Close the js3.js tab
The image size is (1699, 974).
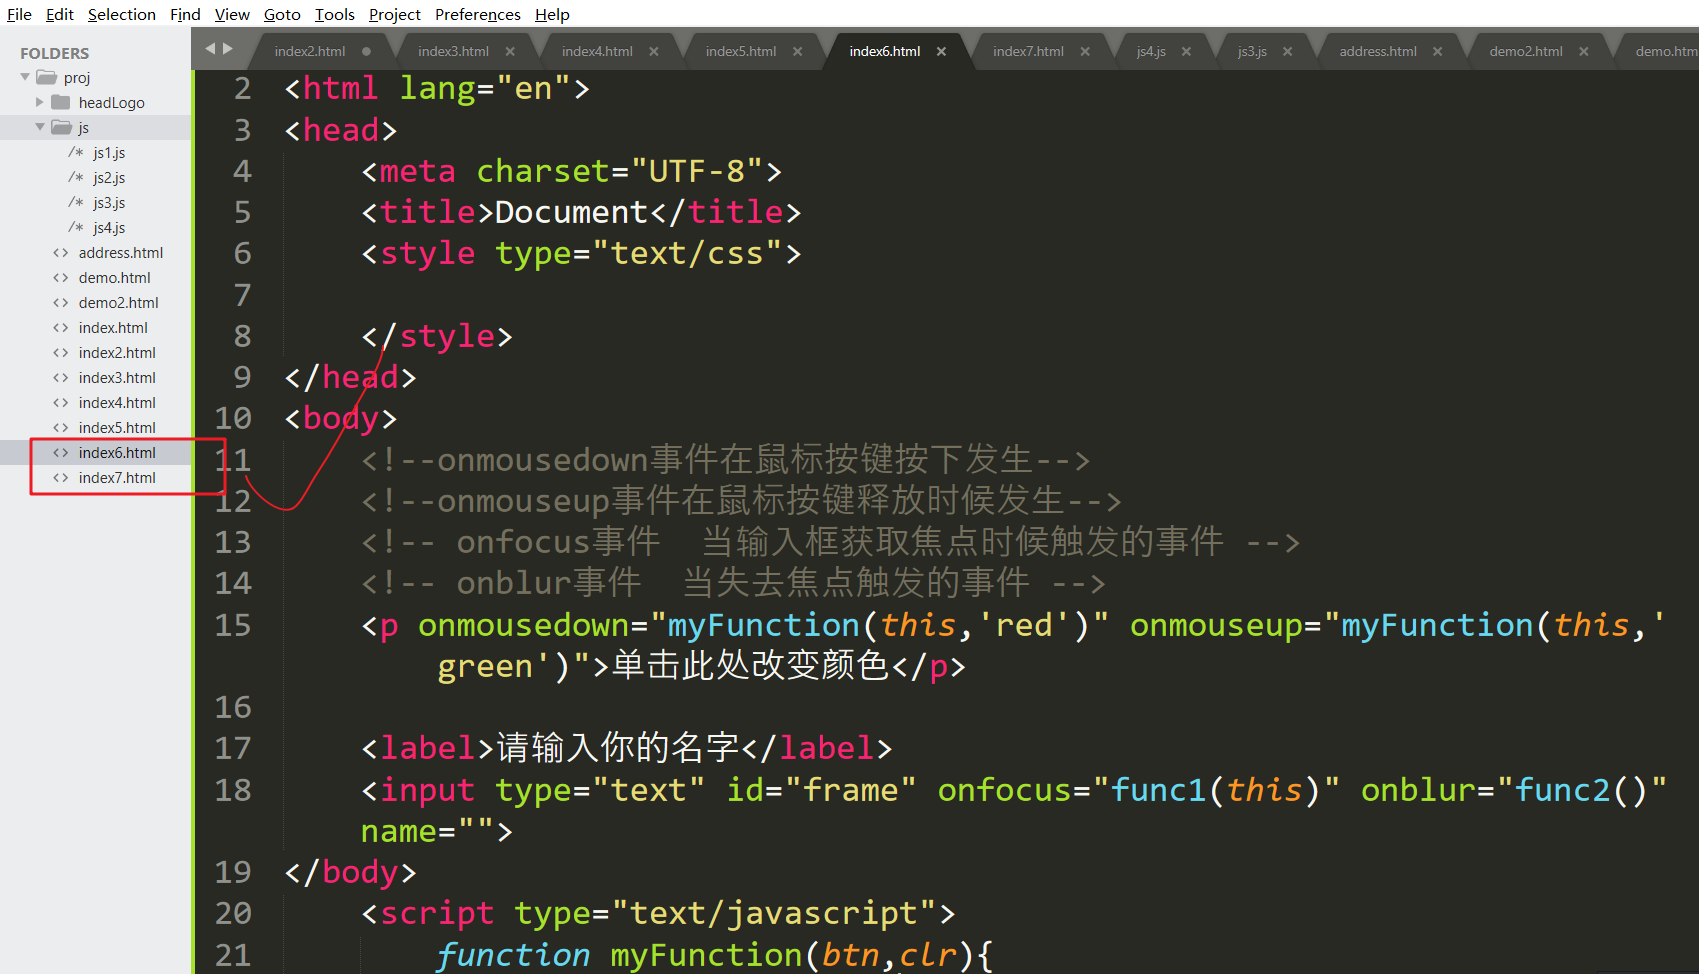click(1288, 51)
